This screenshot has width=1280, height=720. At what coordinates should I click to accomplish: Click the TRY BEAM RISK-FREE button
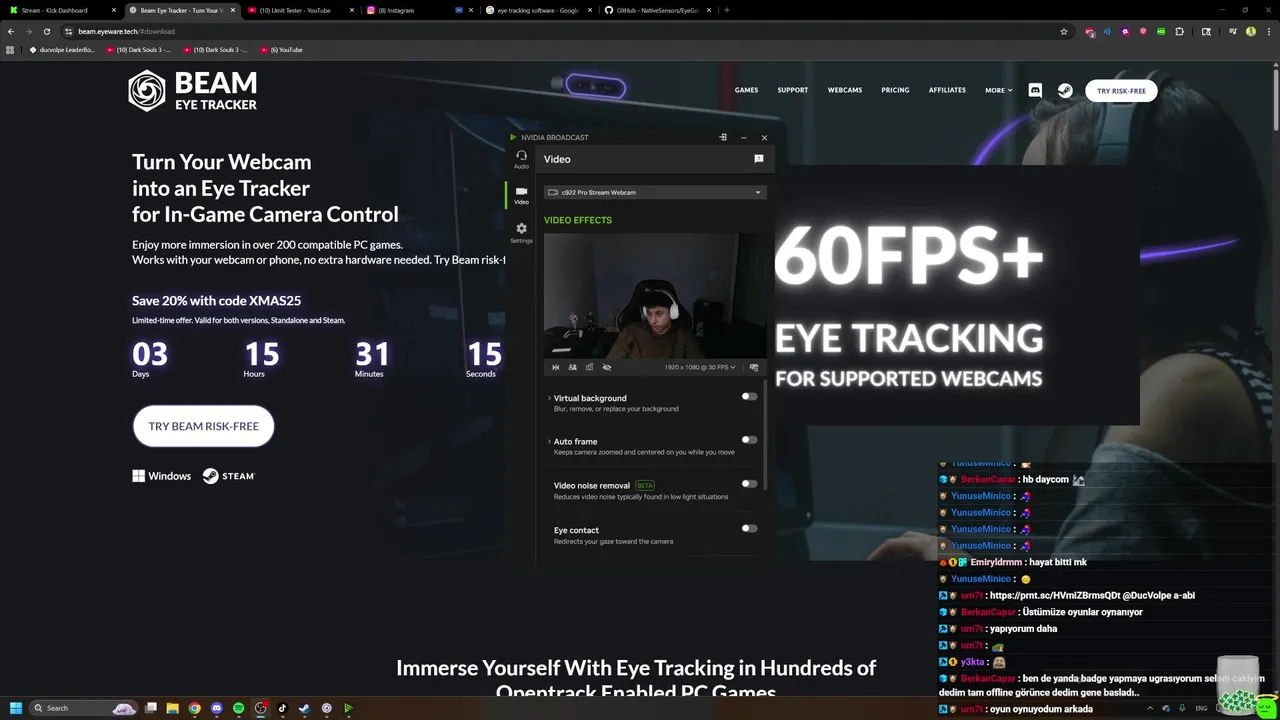pyautogui.click(x=203, y=426)
